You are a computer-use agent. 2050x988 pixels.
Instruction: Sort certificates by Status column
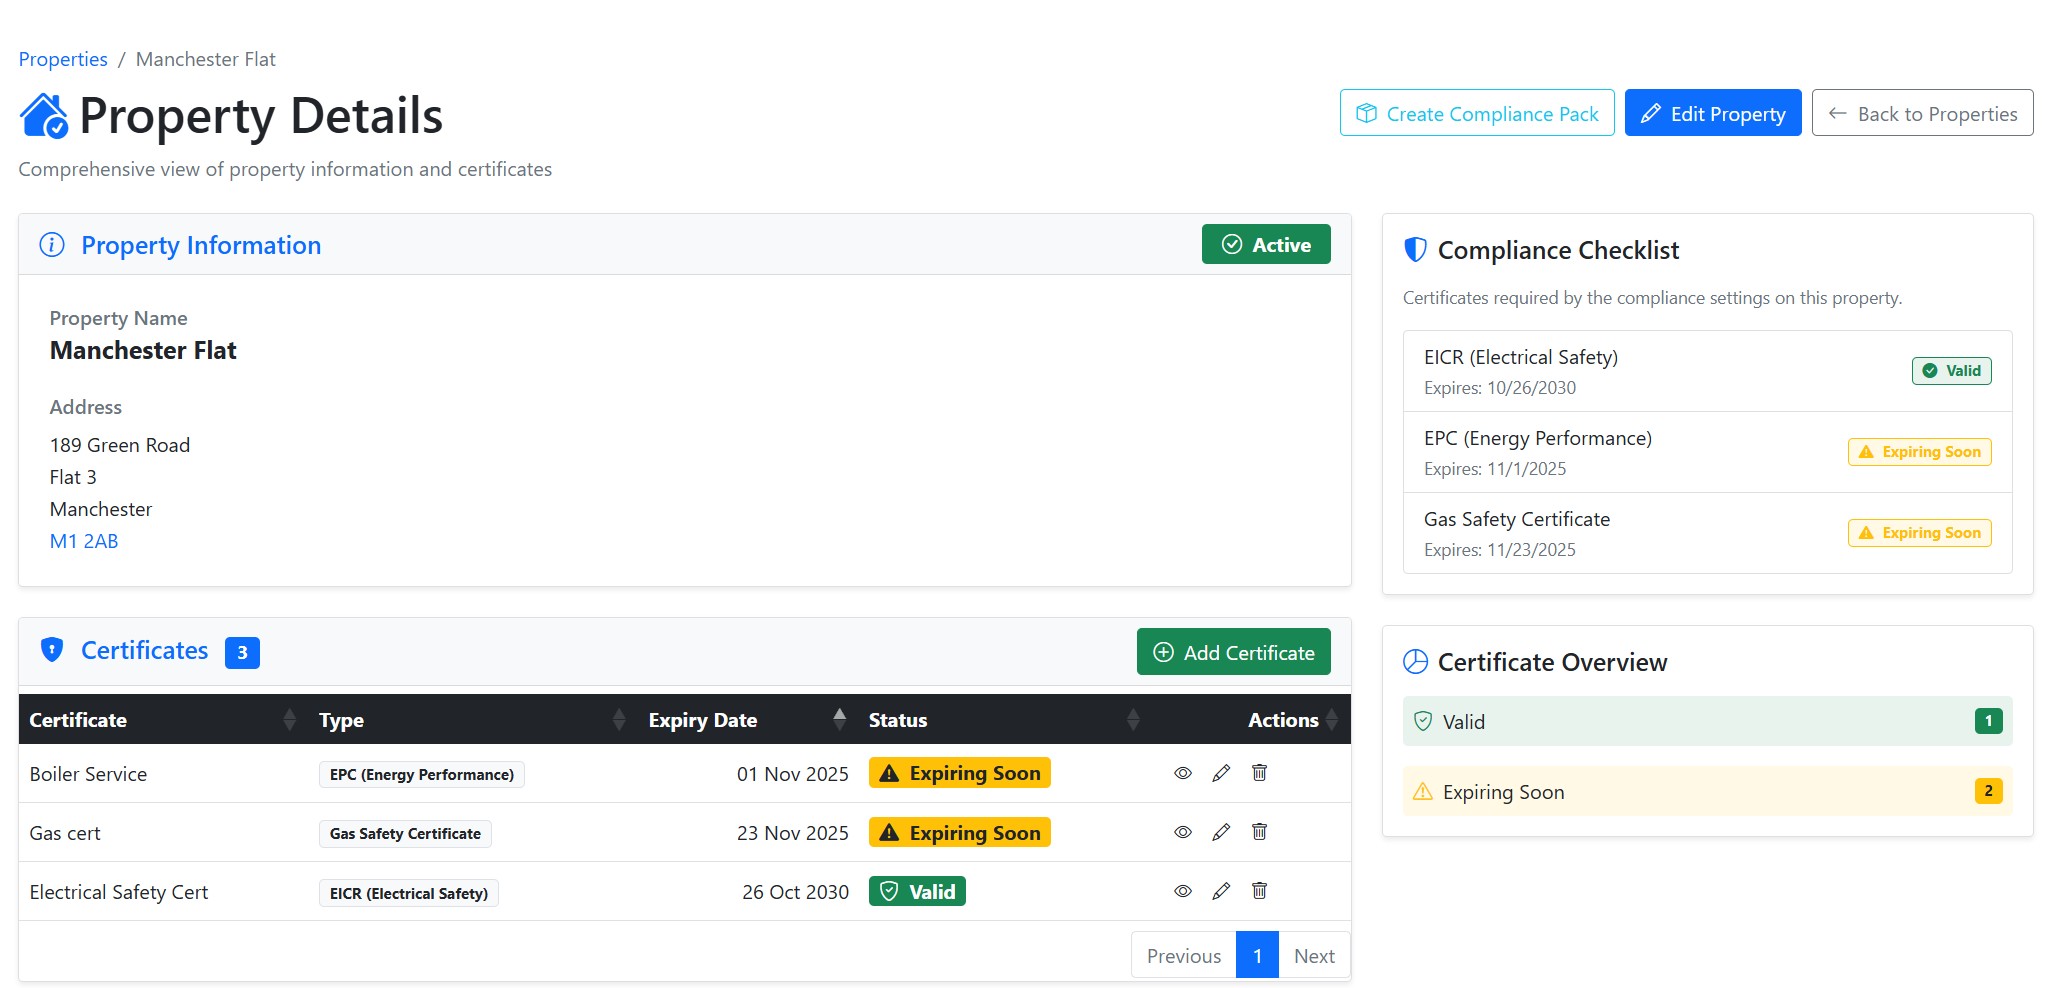pyautogui.click(x=897, y=719)
